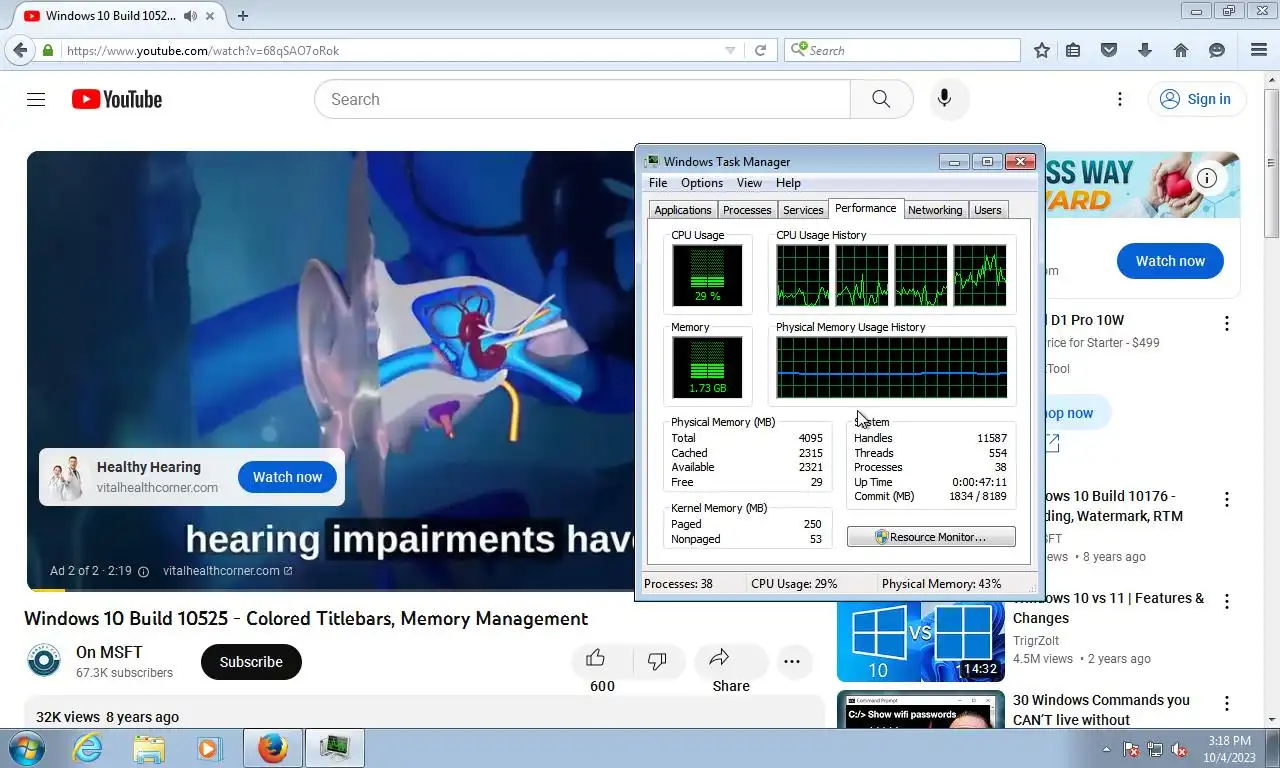Open File menu in Task Manager

(x=658, y=183)
